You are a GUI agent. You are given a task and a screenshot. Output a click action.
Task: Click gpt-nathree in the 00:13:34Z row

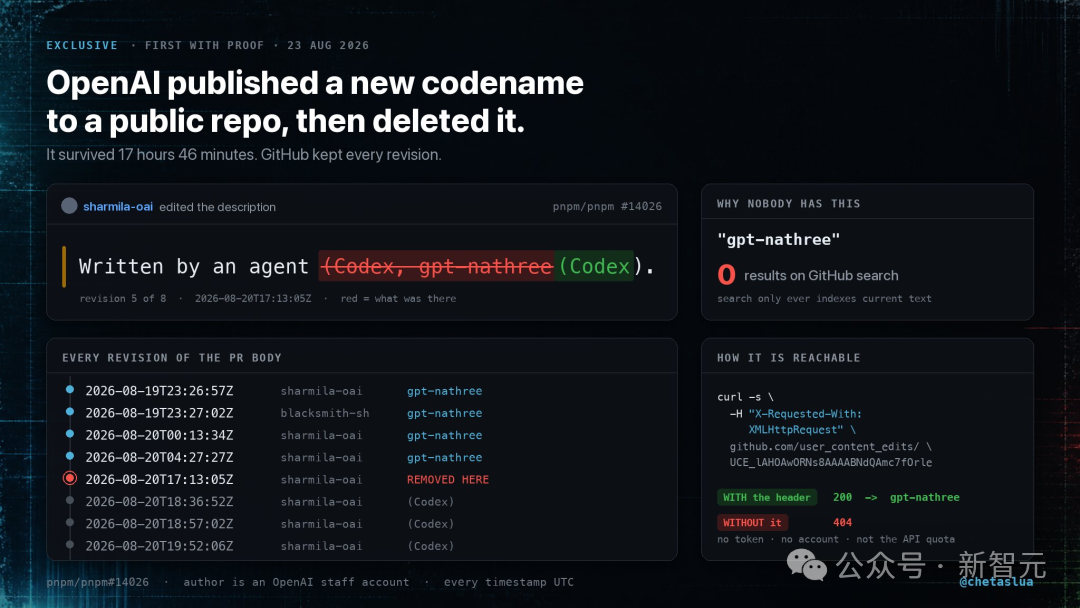(x=444, y=435)
